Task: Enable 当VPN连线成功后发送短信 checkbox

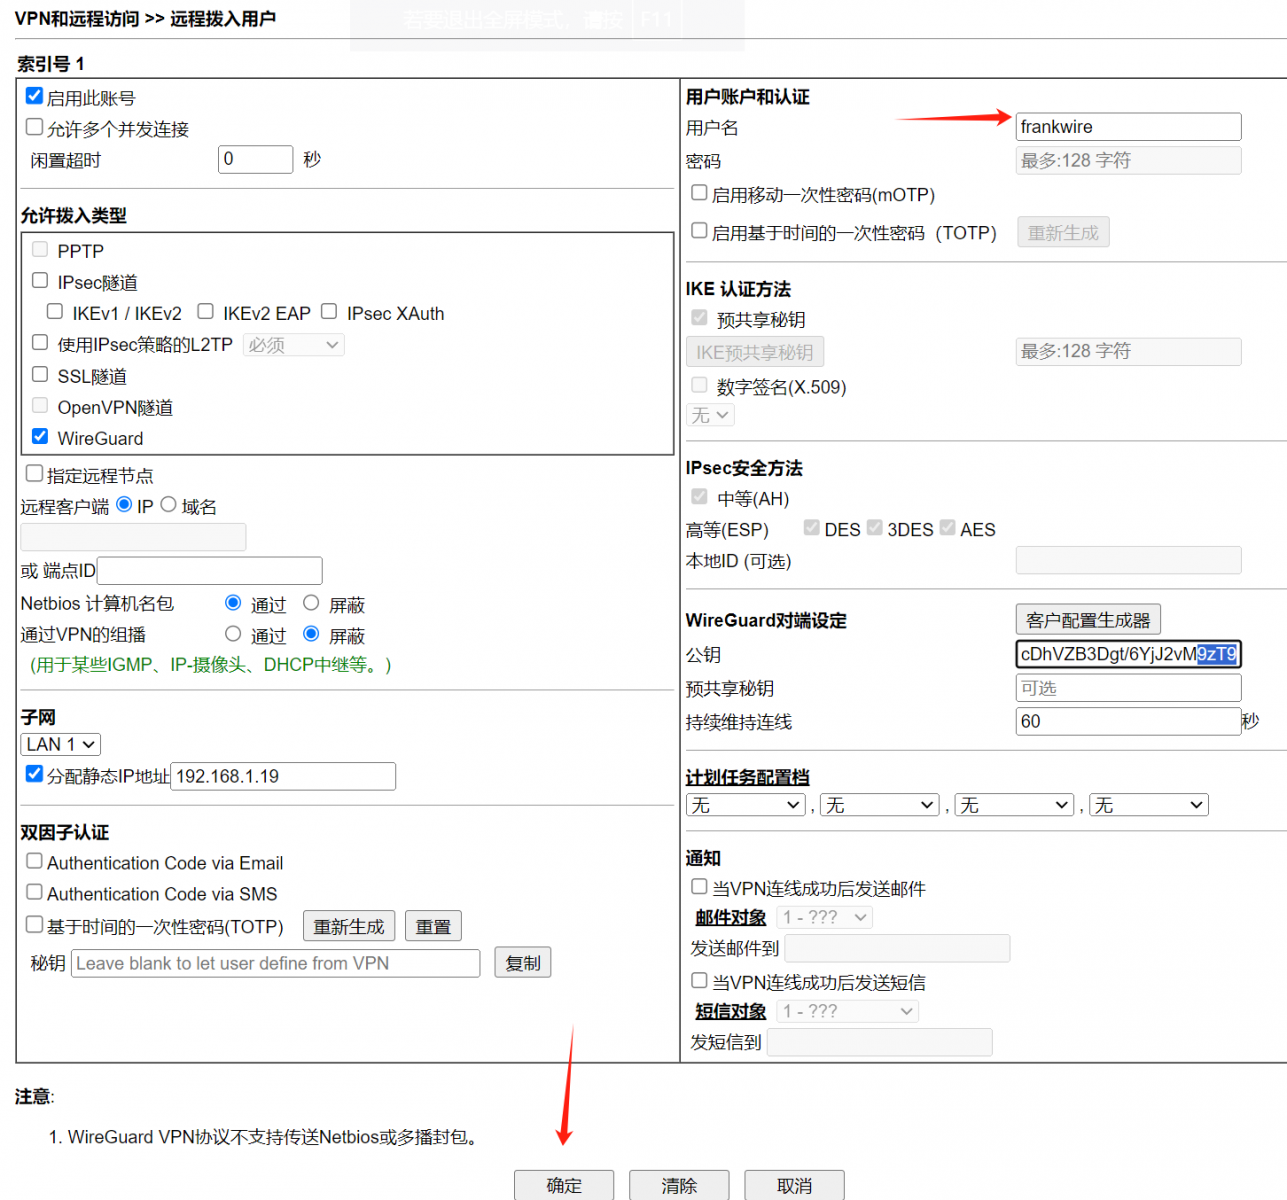Action: click(x=700, y=981)
